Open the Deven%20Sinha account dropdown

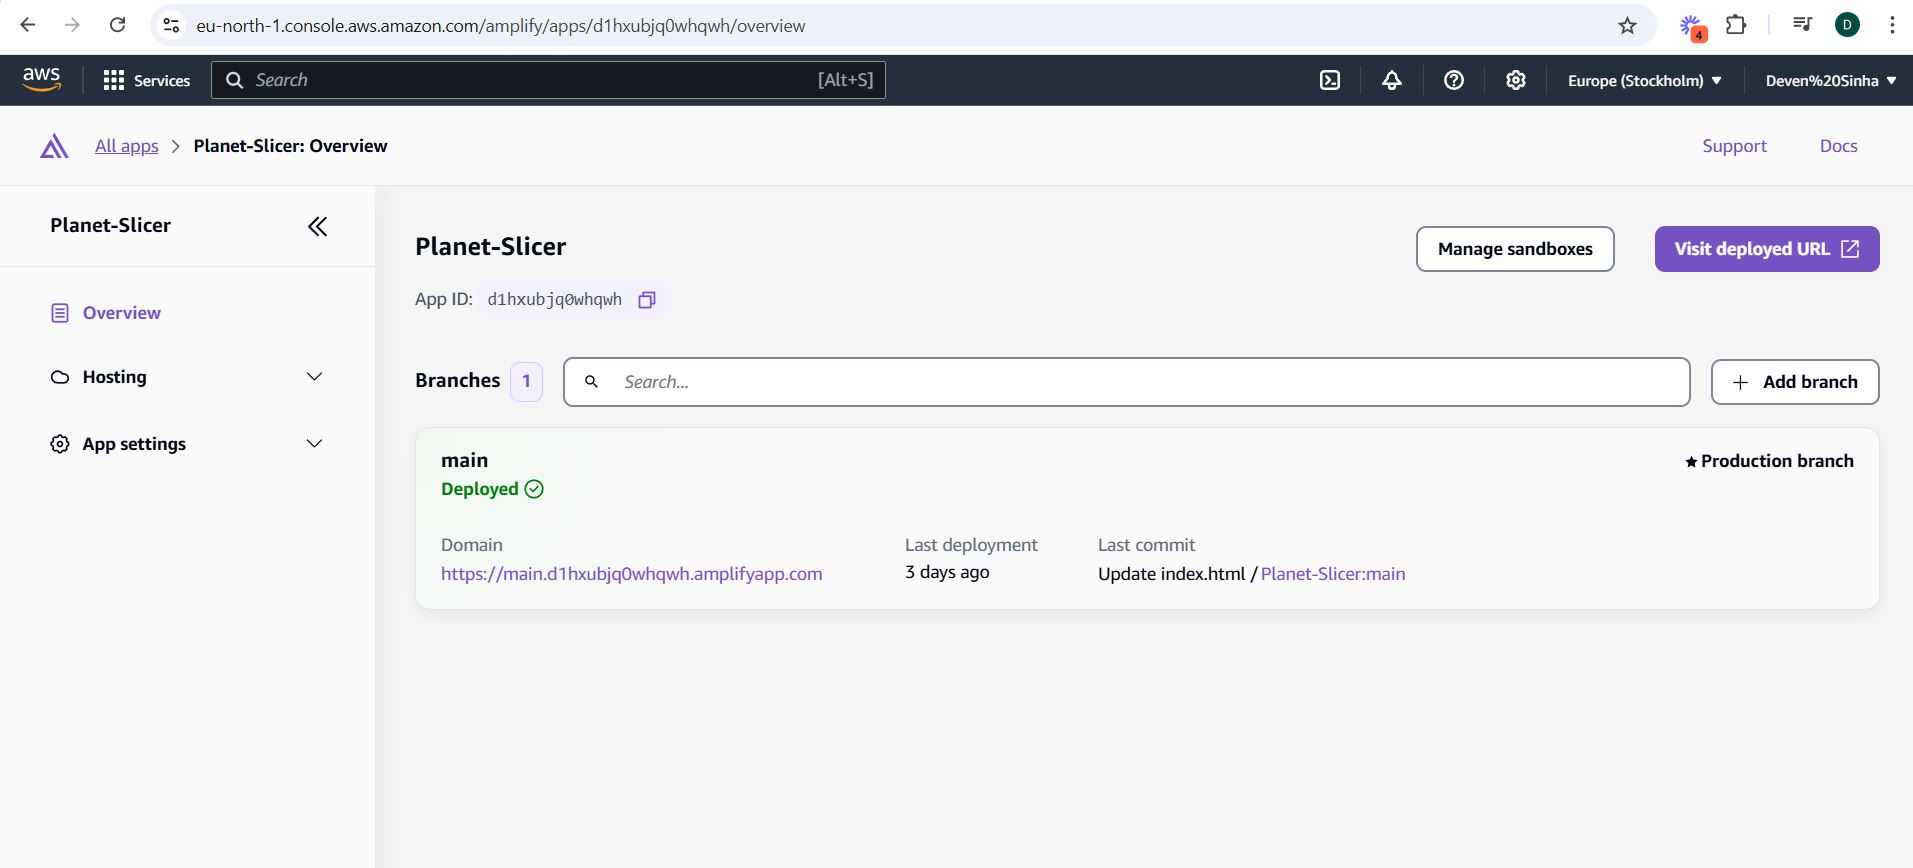click(1831, 81)
